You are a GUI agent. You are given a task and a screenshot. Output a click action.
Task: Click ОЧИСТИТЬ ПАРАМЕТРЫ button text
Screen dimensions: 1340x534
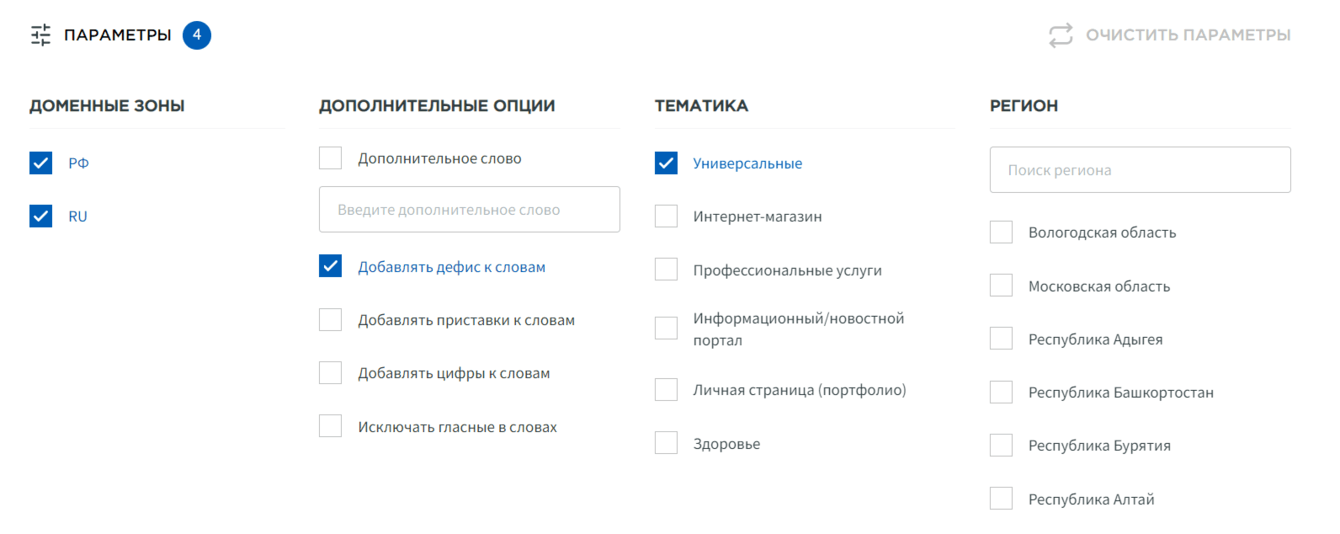point(1188,36)
